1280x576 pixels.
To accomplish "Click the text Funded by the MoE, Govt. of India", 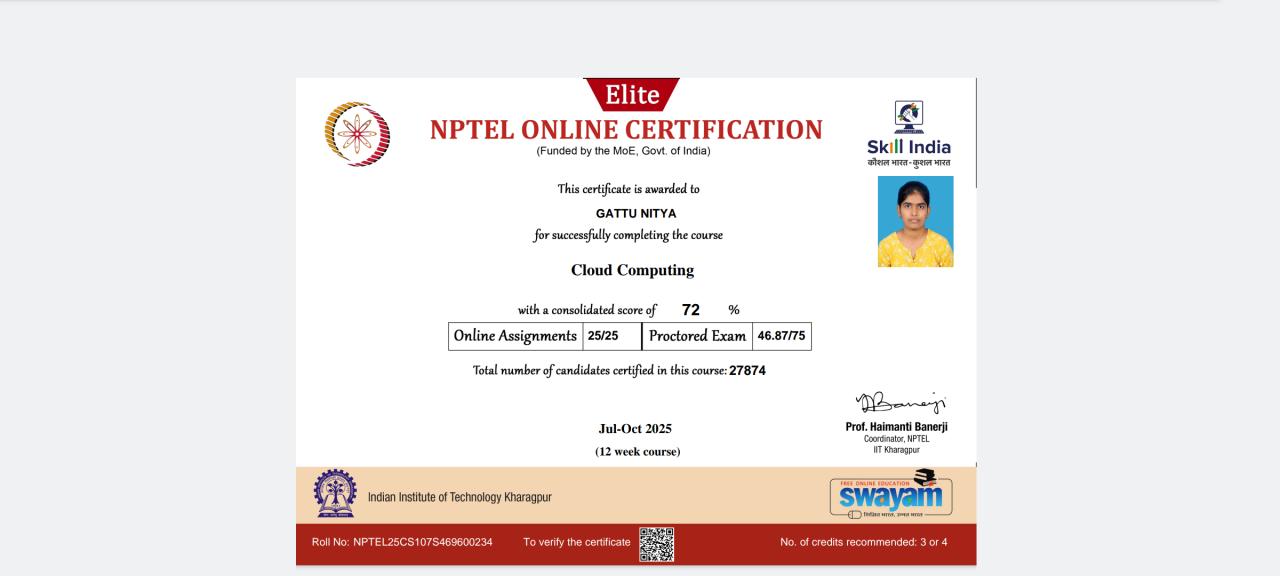I will point(623,151).
